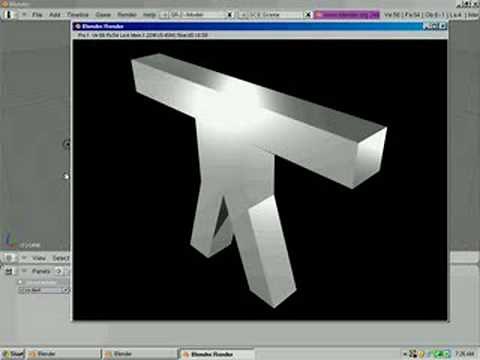Switch to second Blender taskbar button
480x360 pixels.
pyautogui.click(x=139, y=354)
